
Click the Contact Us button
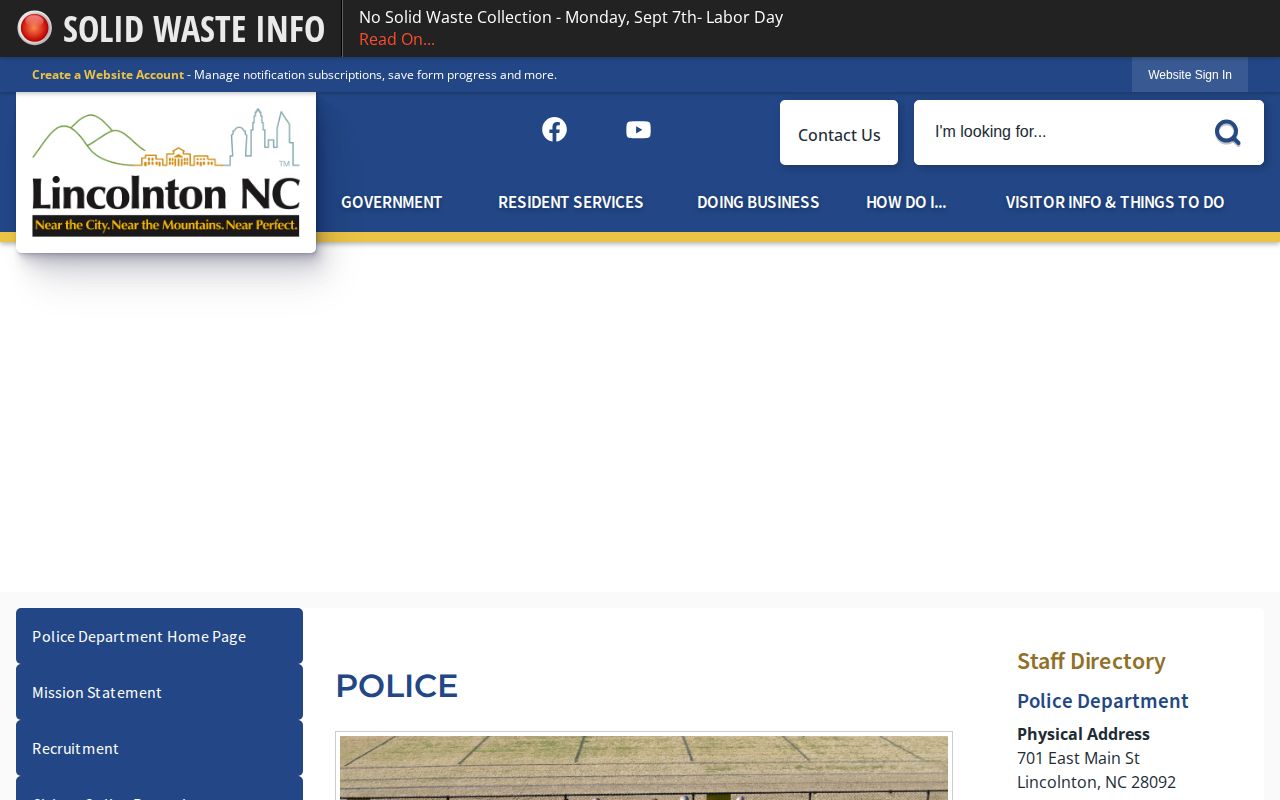tap(839, 133)
